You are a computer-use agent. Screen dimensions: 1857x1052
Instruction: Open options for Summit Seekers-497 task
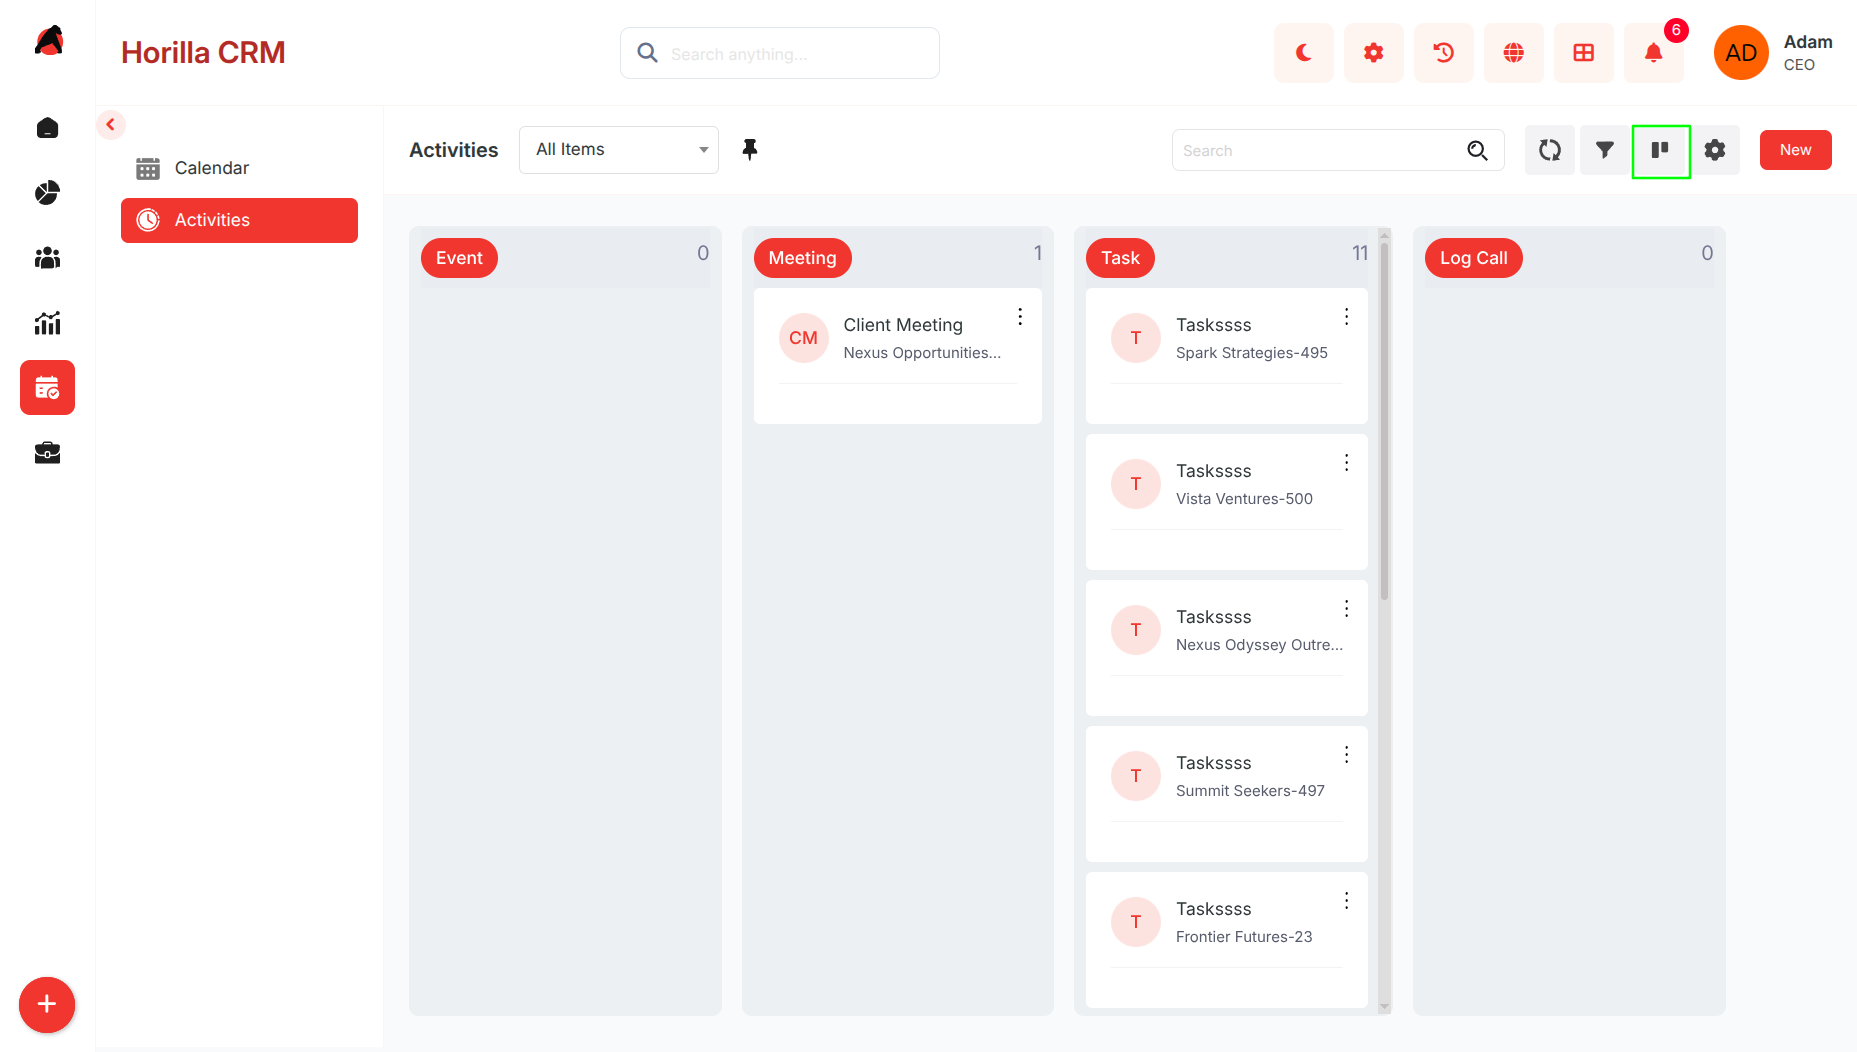[x=1347, y=755]
